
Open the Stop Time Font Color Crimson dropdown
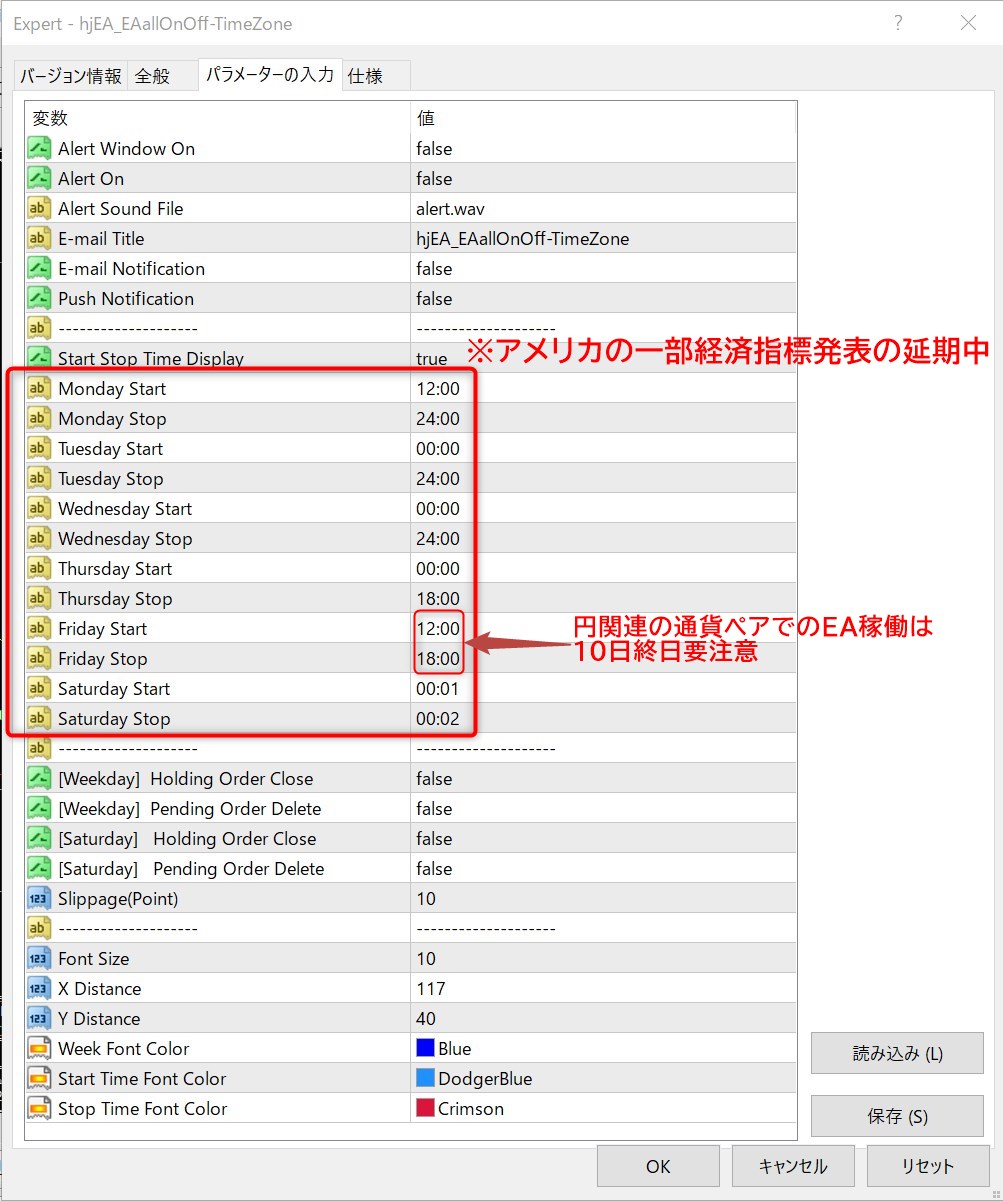pyautogui.click(x=470, y=1109)
